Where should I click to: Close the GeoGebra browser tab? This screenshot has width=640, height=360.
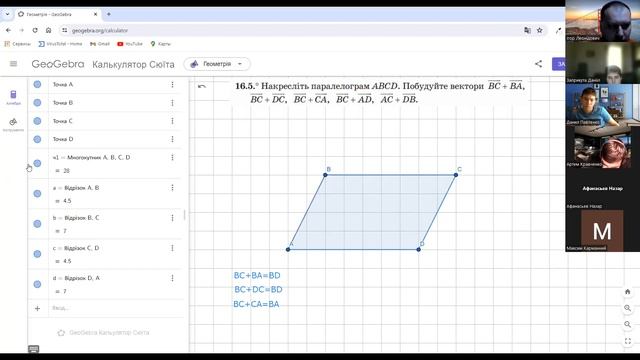tap(96, 14)
